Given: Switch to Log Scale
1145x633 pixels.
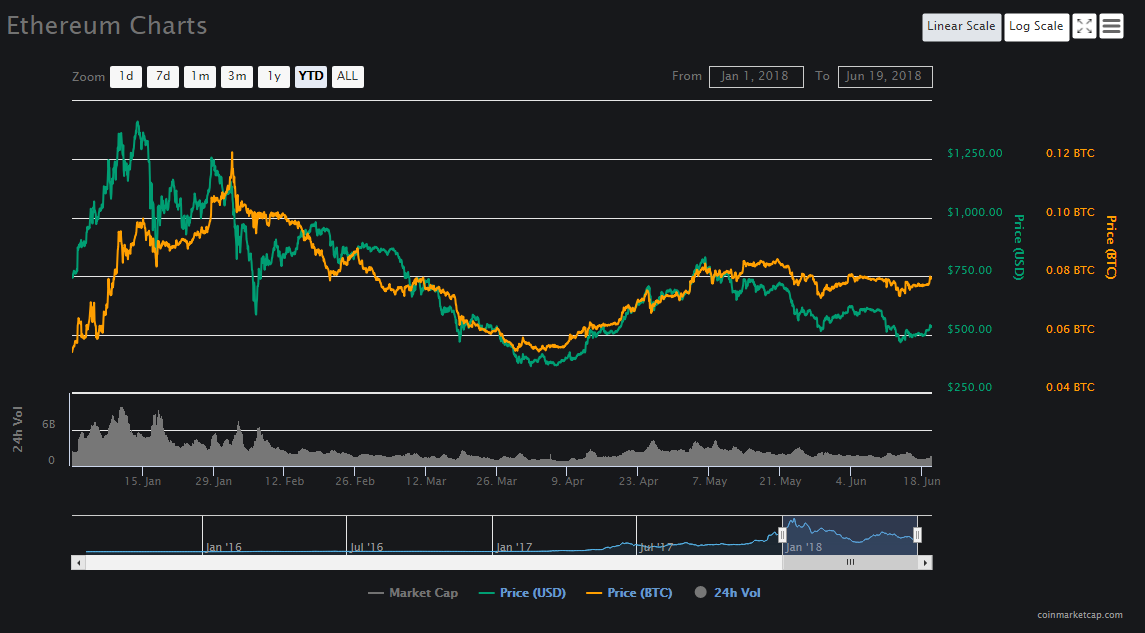Looking at the screenshot, I should (1036, 27).
